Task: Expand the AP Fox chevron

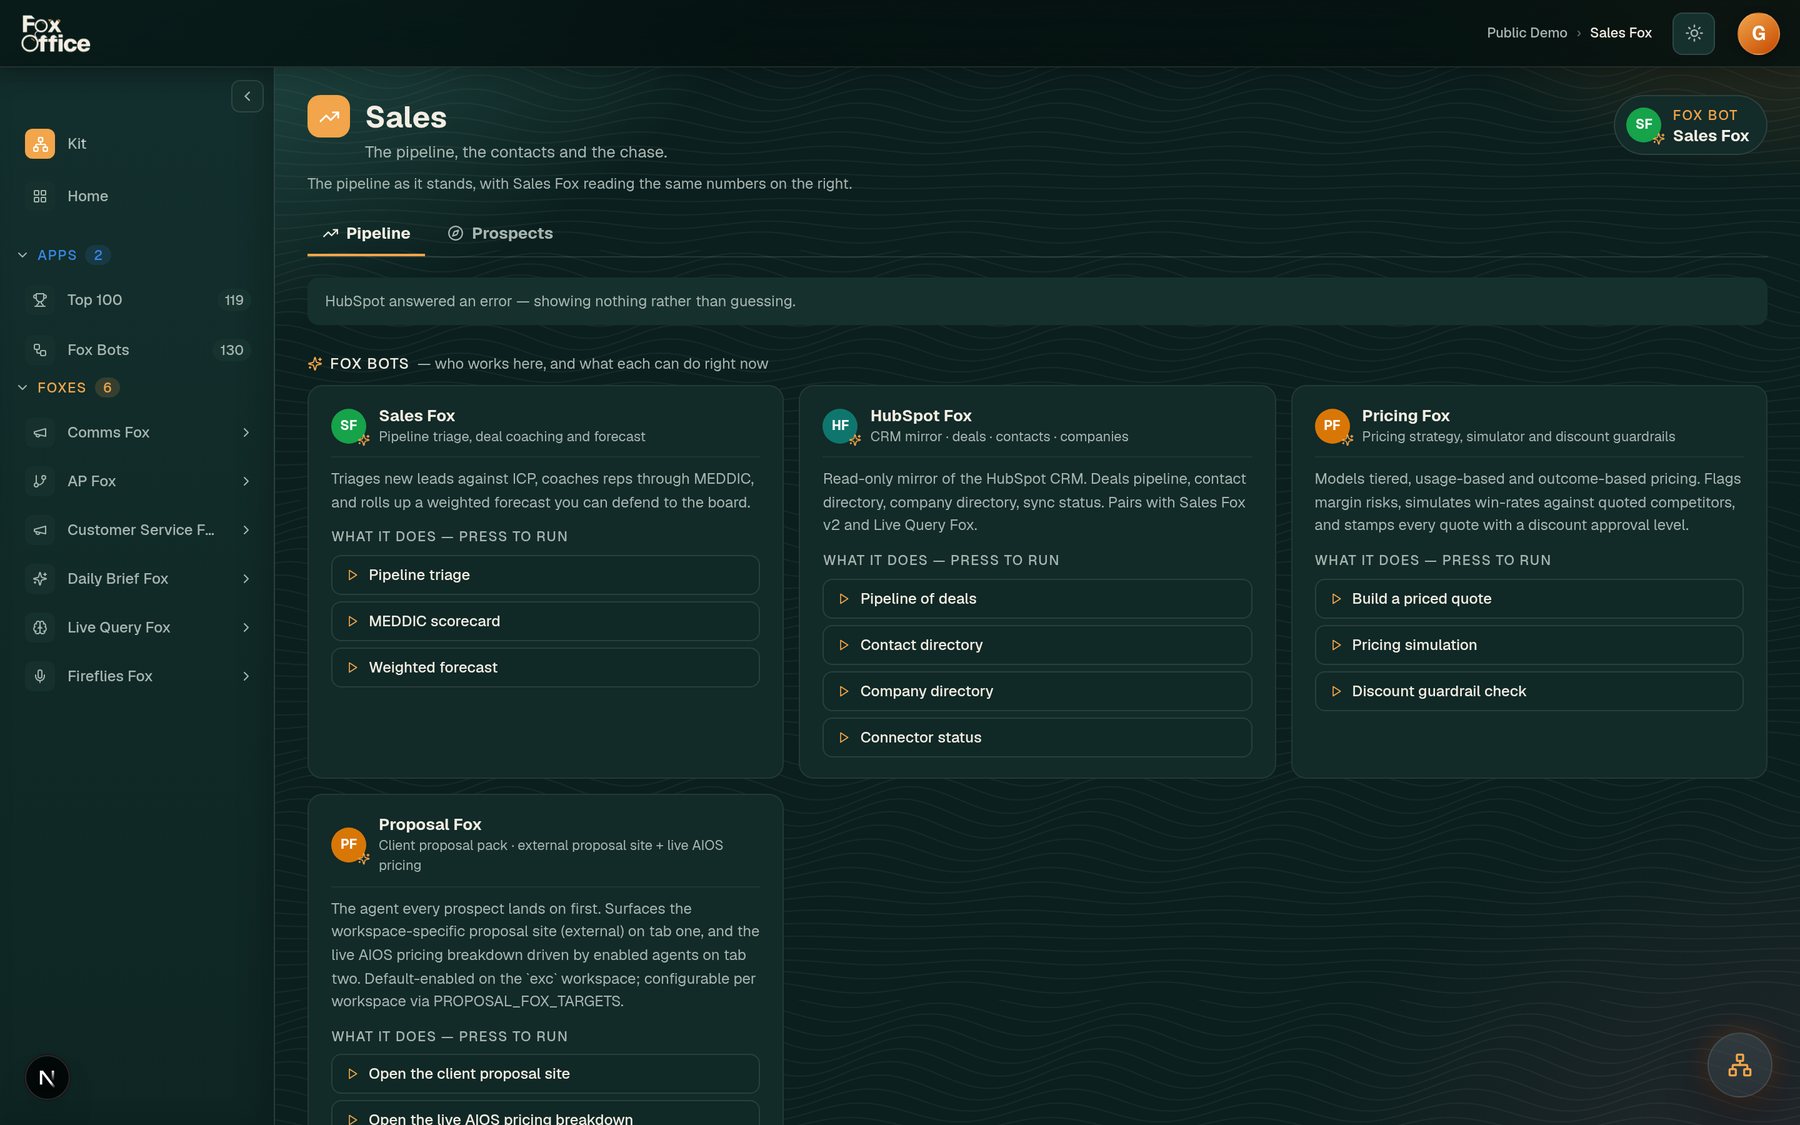Action: pyautogui.click(x=246, y=481)
